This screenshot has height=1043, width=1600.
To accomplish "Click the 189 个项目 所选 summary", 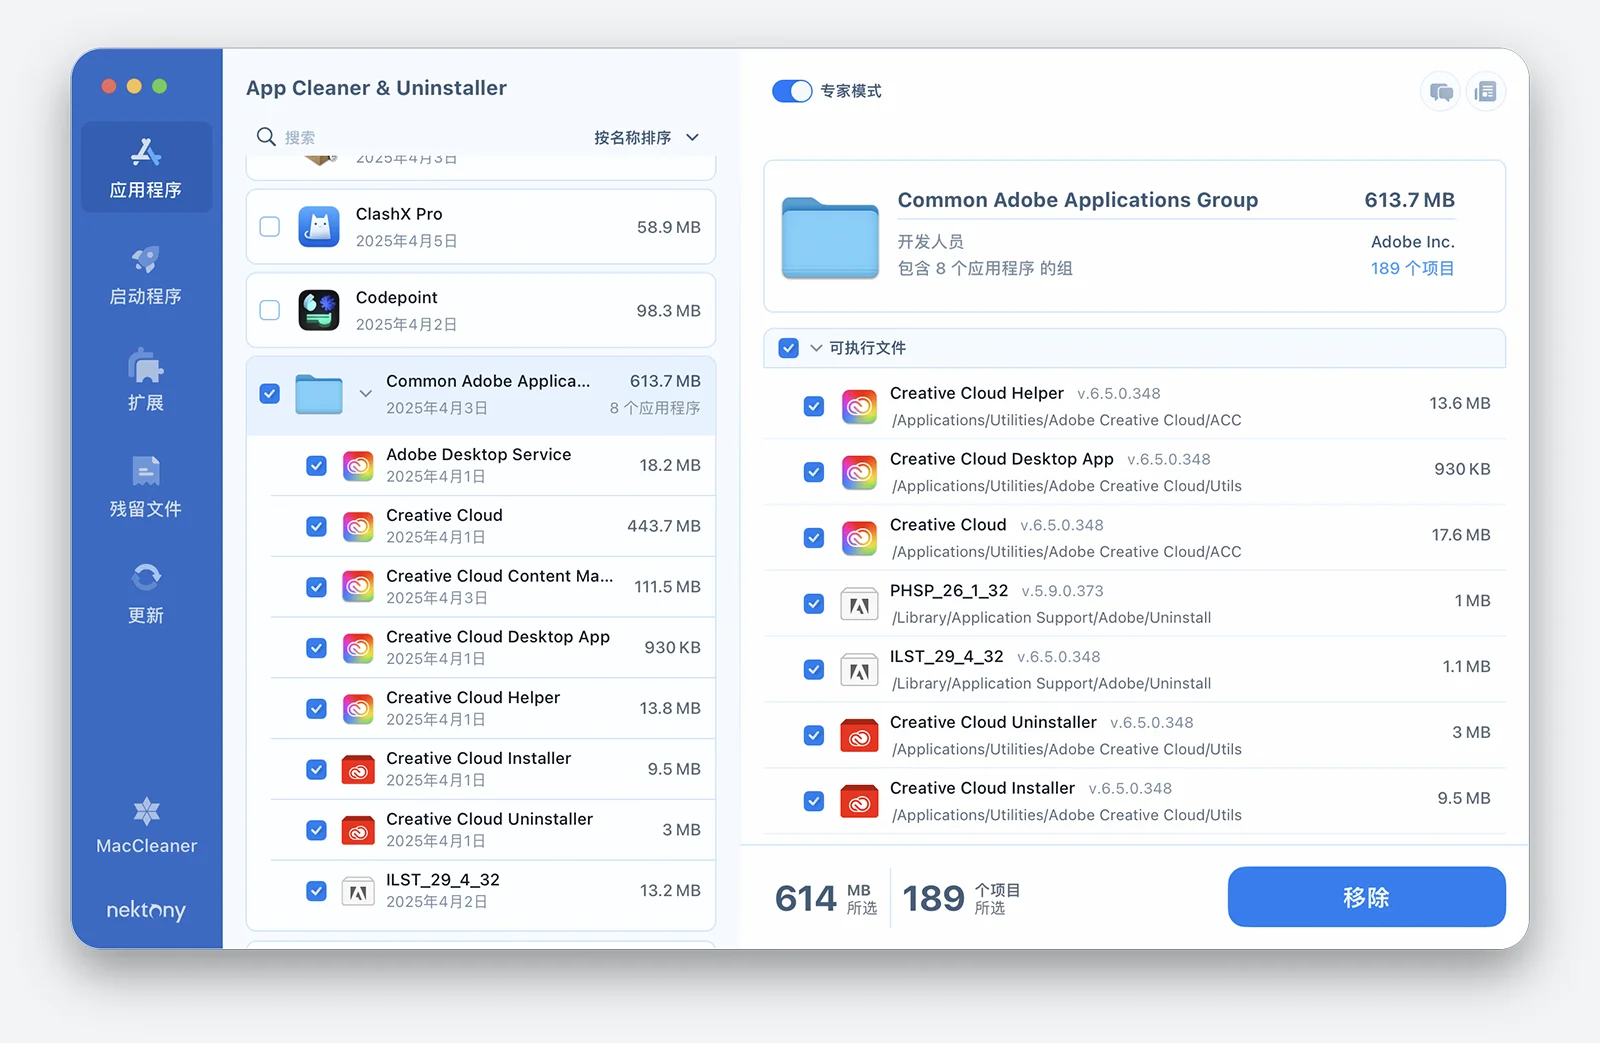I will tap(962, 898).
